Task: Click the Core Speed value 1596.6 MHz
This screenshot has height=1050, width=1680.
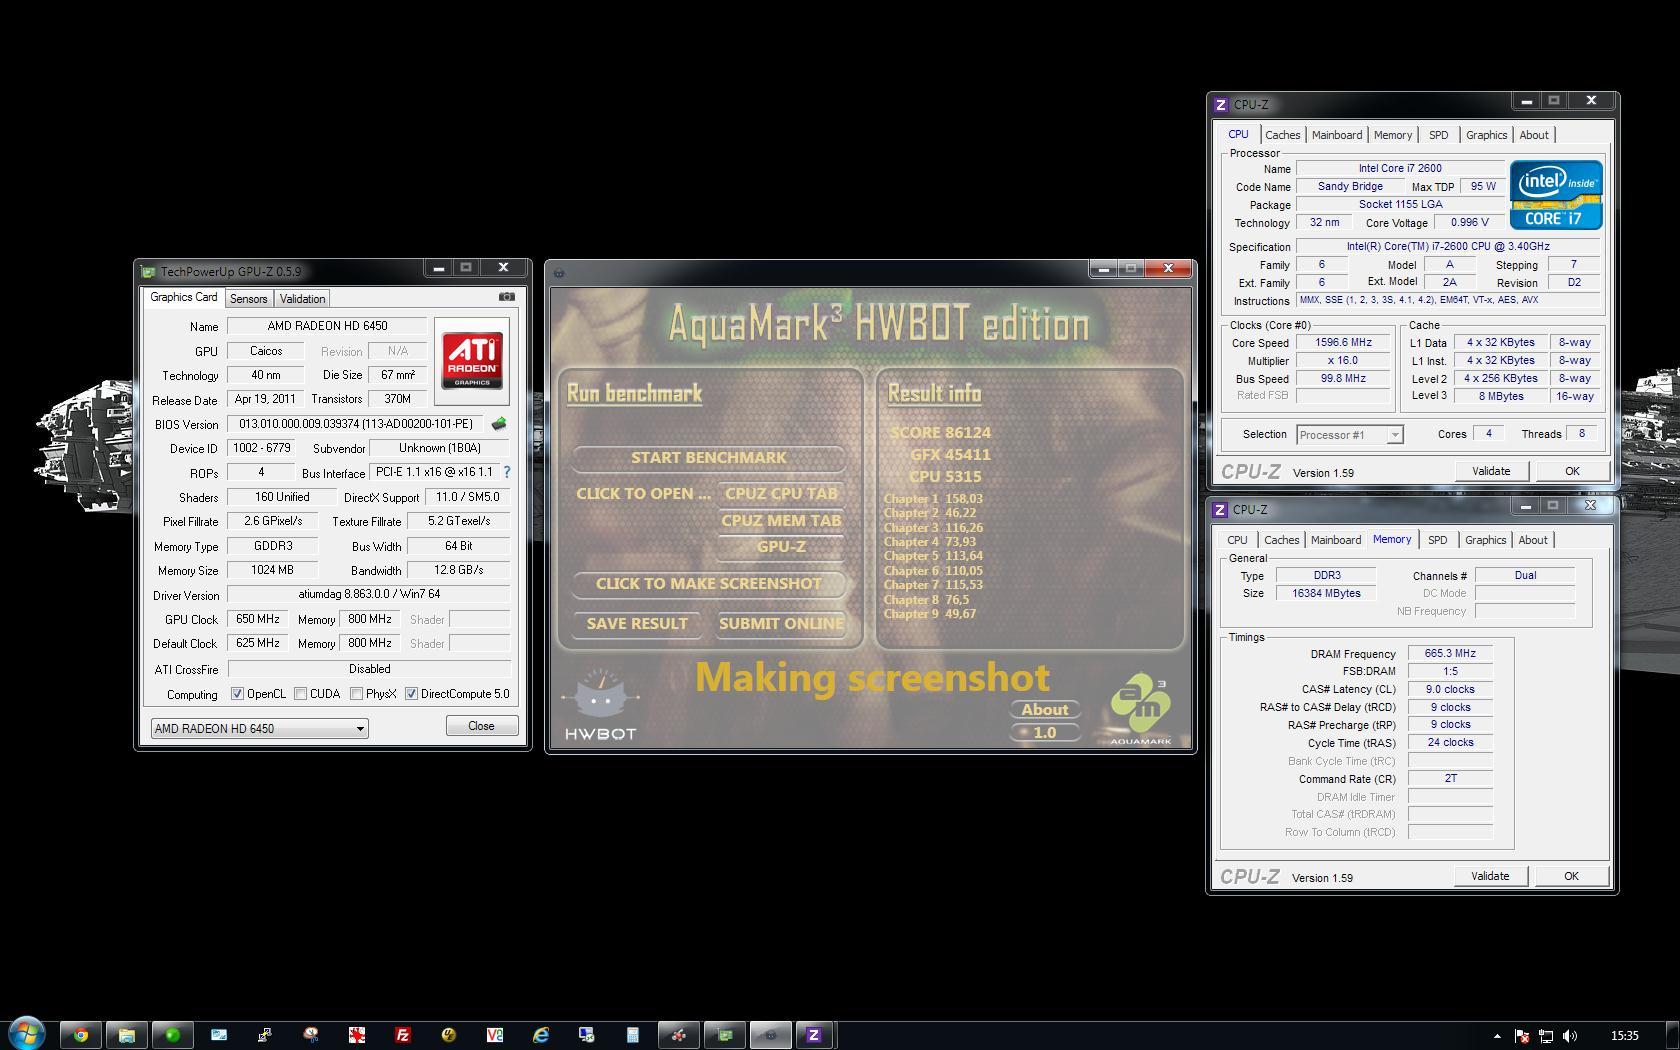Action: [1343, 342]
